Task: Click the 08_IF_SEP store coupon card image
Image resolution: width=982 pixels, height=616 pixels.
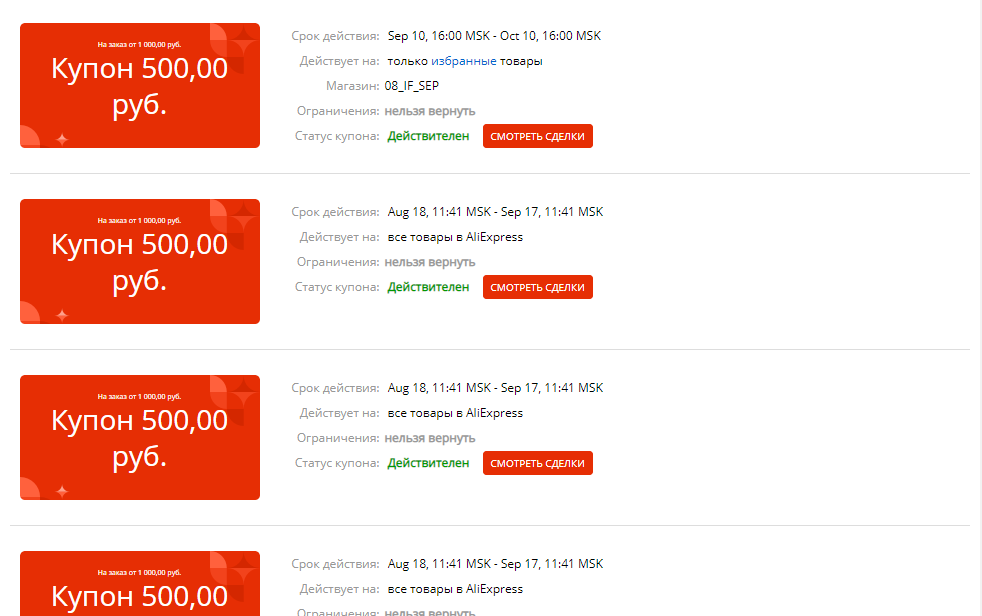Action: (x=140, y=85)
